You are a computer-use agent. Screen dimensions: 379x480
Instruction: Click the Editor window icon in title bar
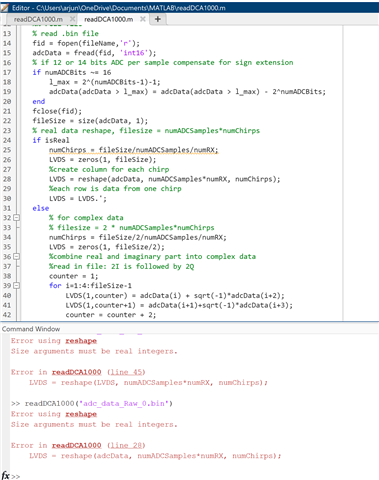[5, 7]
